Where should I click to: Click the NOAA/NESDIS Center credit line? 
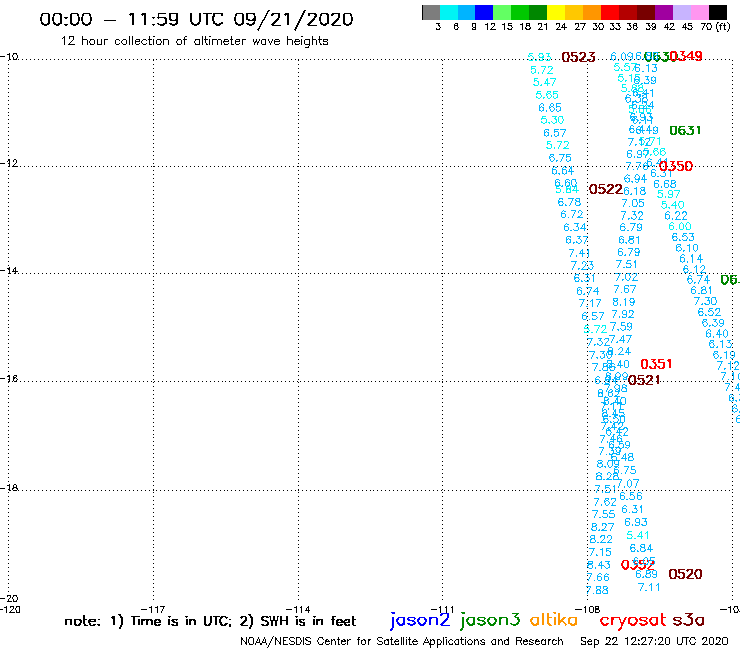pos(402,642)
